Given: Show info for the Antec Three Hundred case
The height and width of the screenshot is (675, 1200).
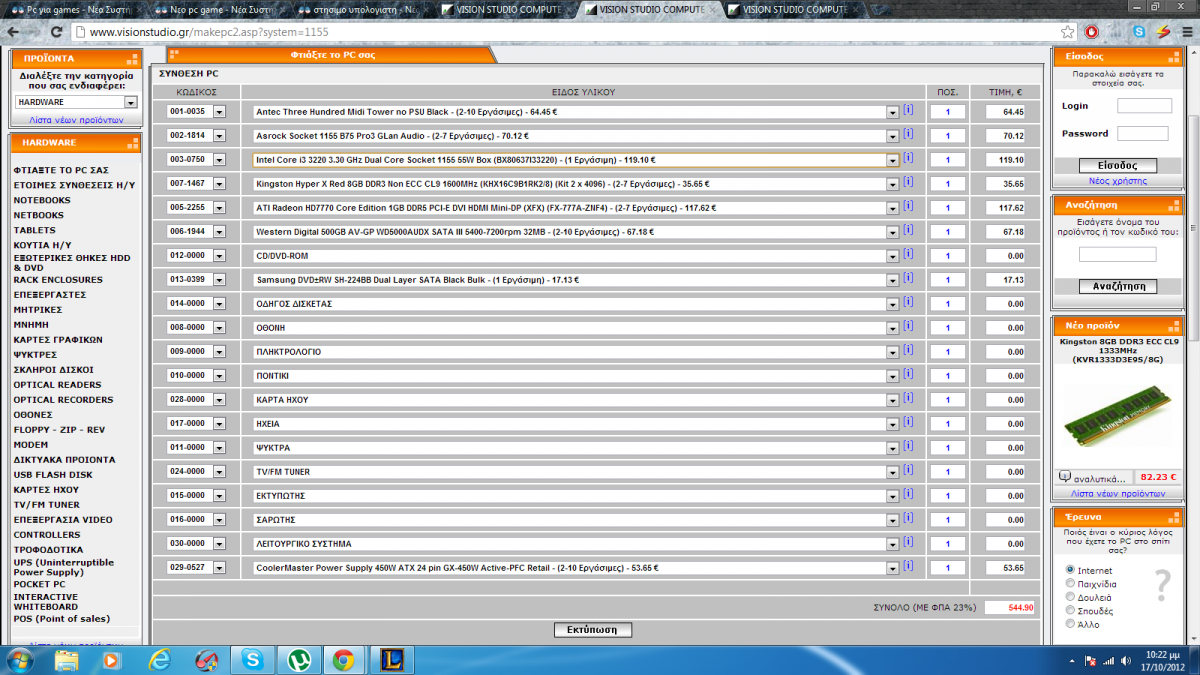Looking at the screenshot, I should click(x=908, y=109).
